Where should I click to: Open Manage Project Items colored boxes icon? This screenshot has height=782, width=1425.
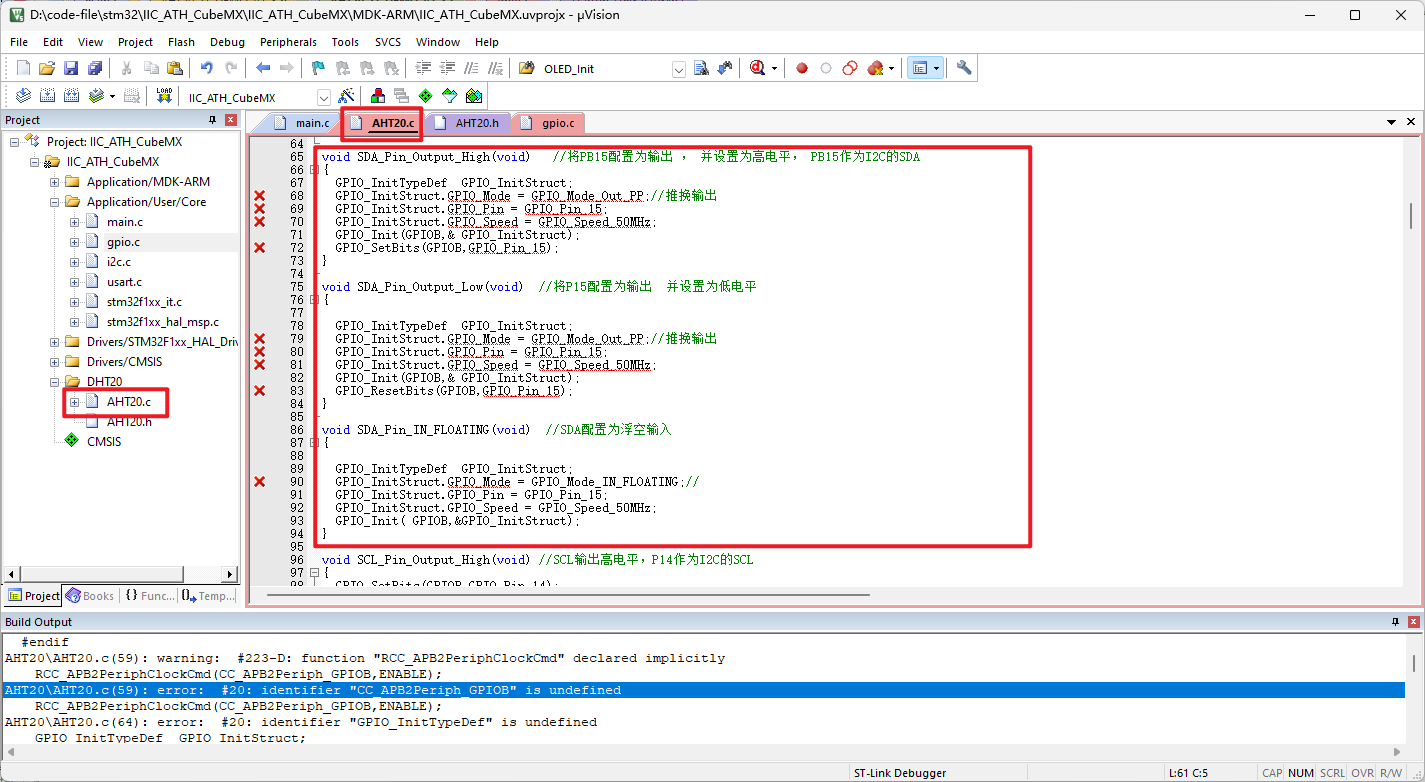[x=378, y=96]
